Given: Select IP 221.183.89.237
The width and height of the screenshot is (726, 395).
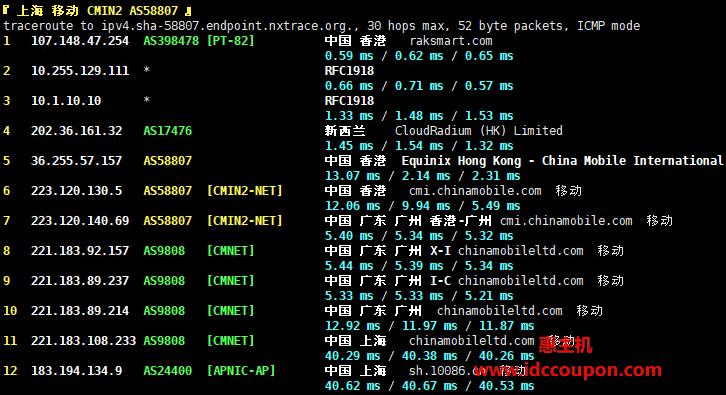Looking at the screenshot, I should click(80, 281).
